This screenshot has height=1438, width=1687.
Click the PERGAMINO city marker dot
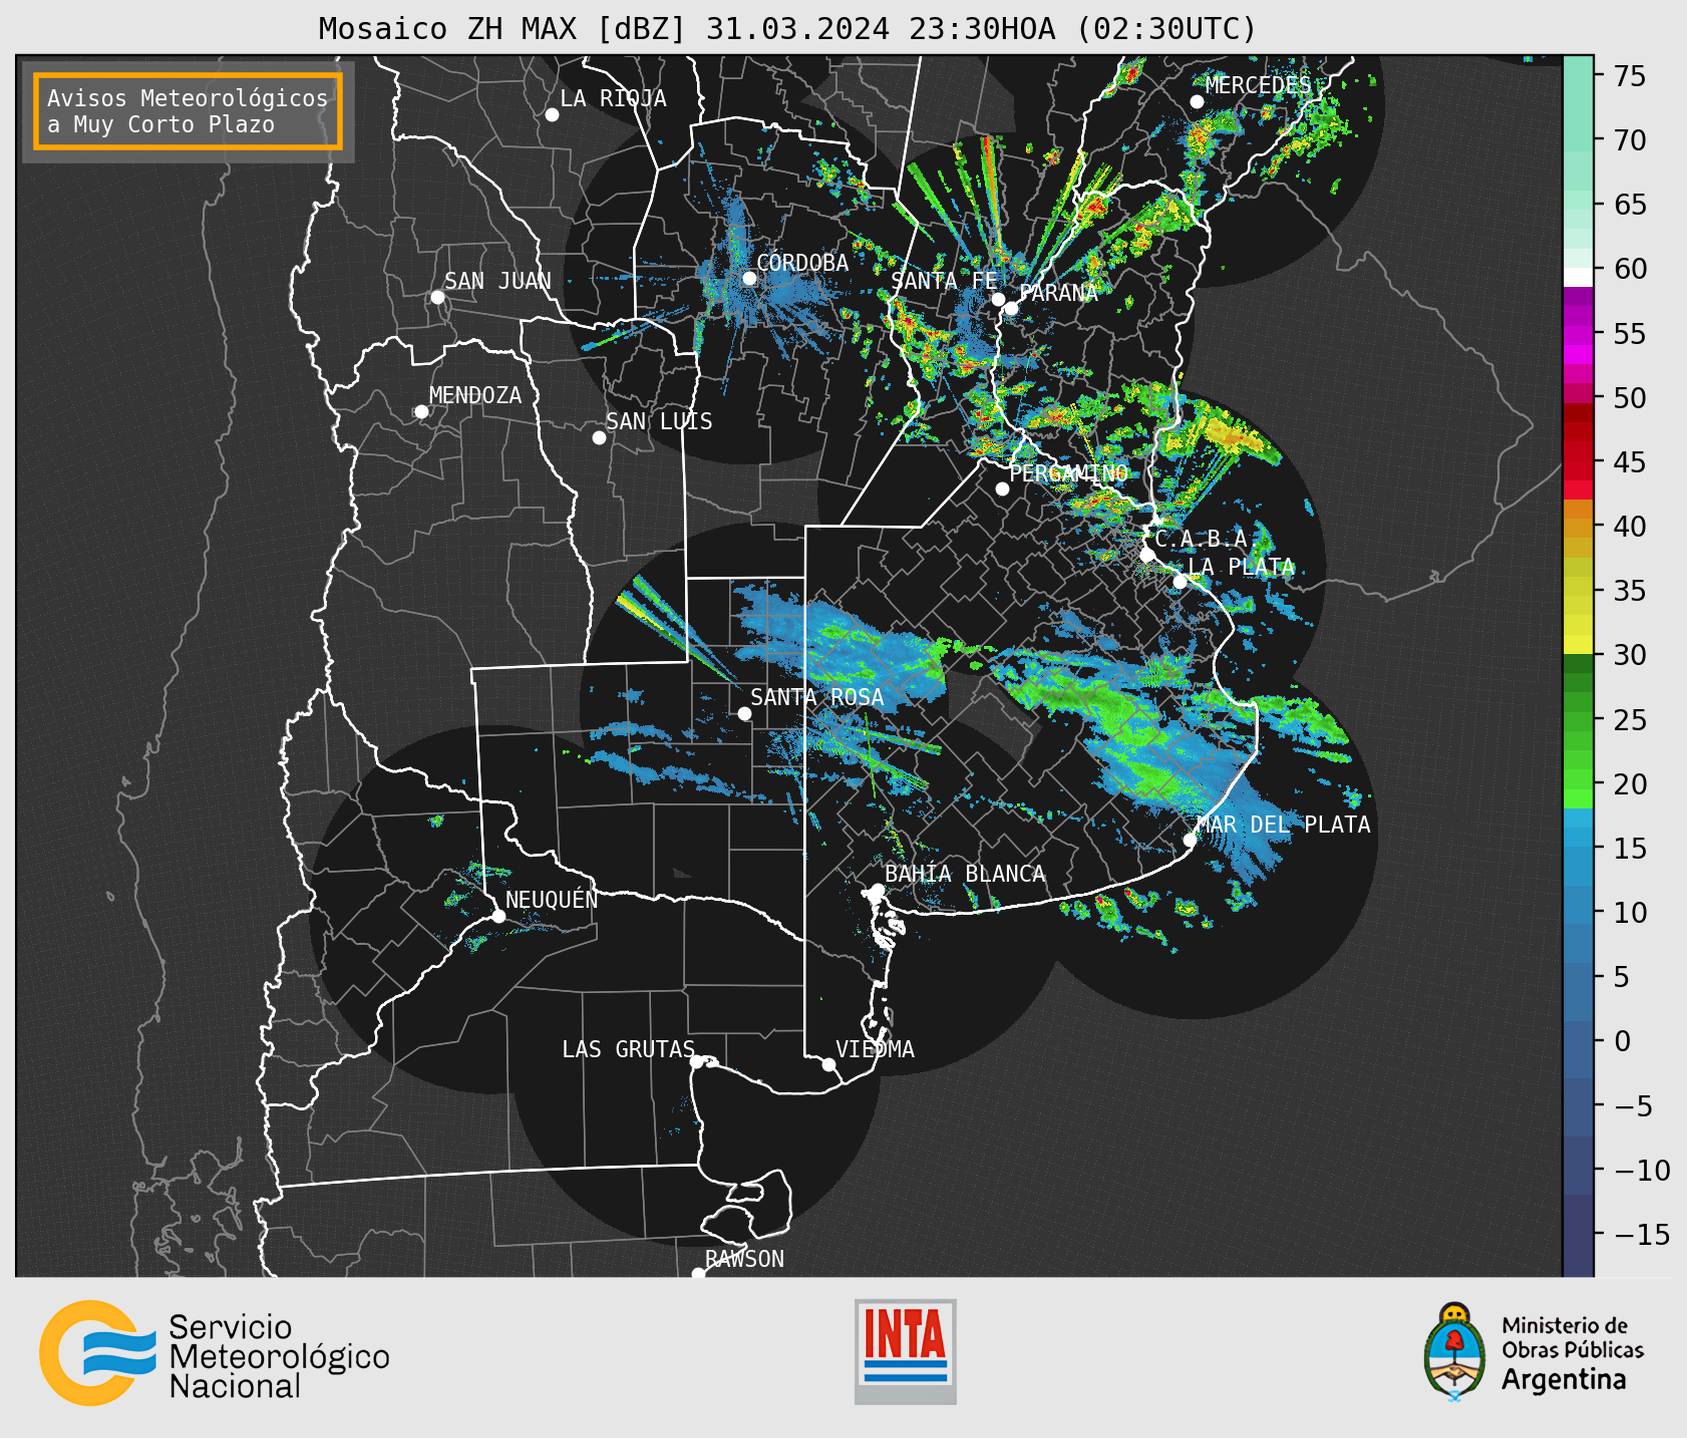1002,489
